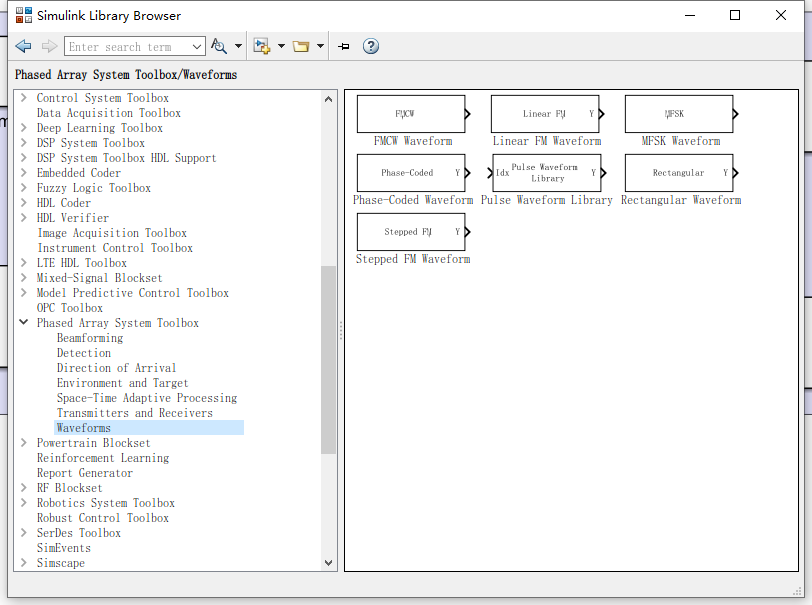Expand Model Predictive Control Toolbox node

pyautogui.click(x=23, y=293)
